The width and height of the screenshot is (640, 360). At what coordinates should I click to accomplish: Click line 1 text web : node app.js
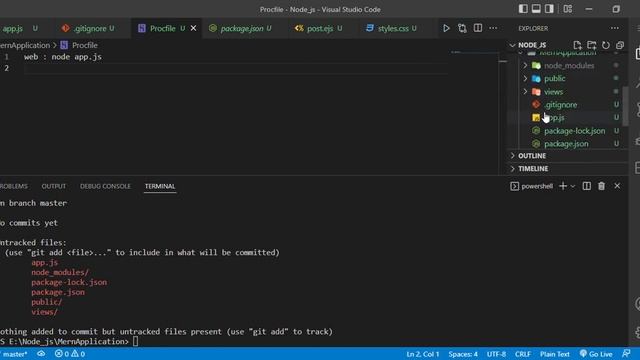(62, 57)
